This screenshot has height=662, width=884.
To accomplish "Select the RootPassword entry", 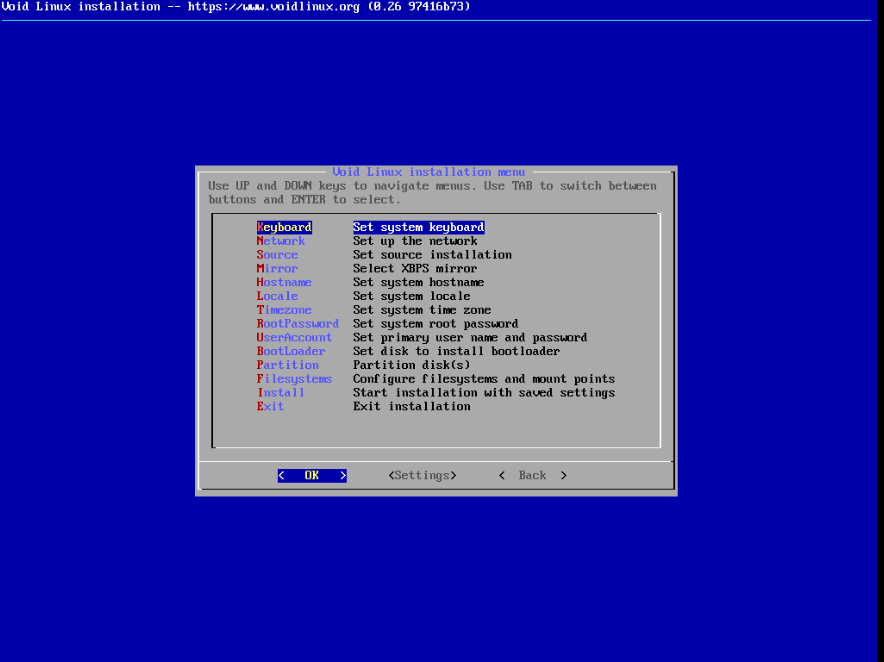I will click(297, 323).
